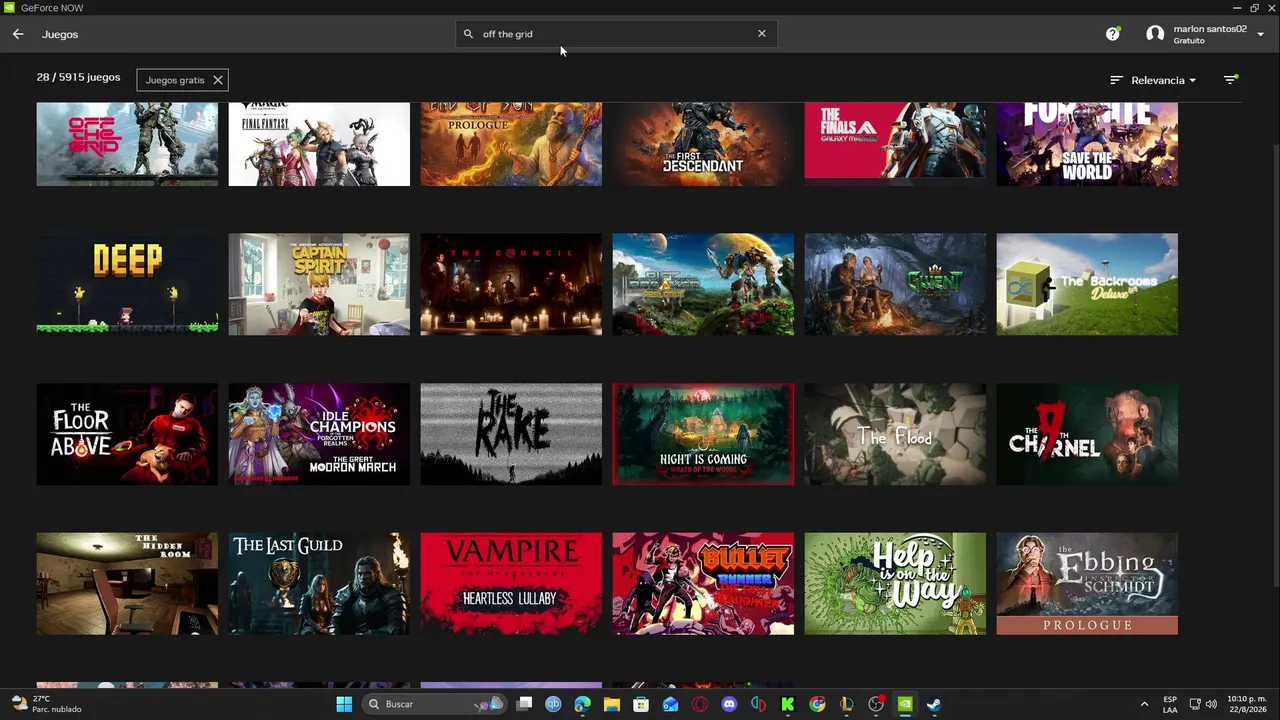Select The Last Guild game tile

(319, 584)
